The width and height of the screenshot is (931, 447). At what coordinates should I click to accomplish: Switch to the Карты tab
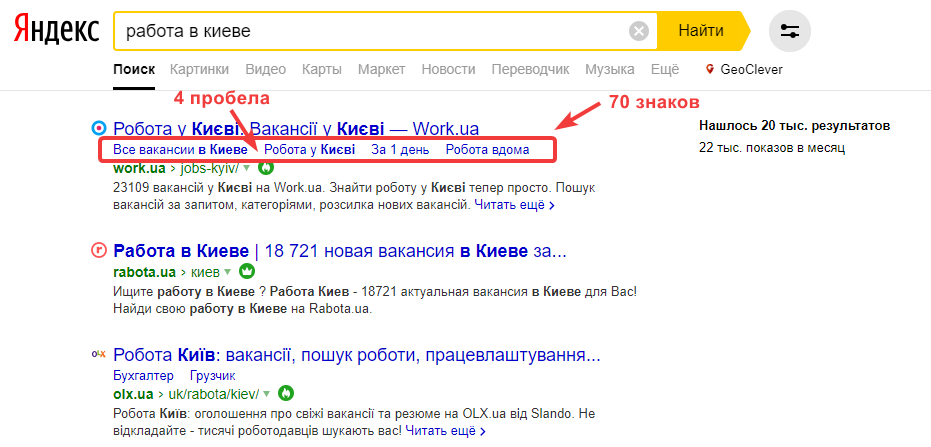click(x=321, y=69)
